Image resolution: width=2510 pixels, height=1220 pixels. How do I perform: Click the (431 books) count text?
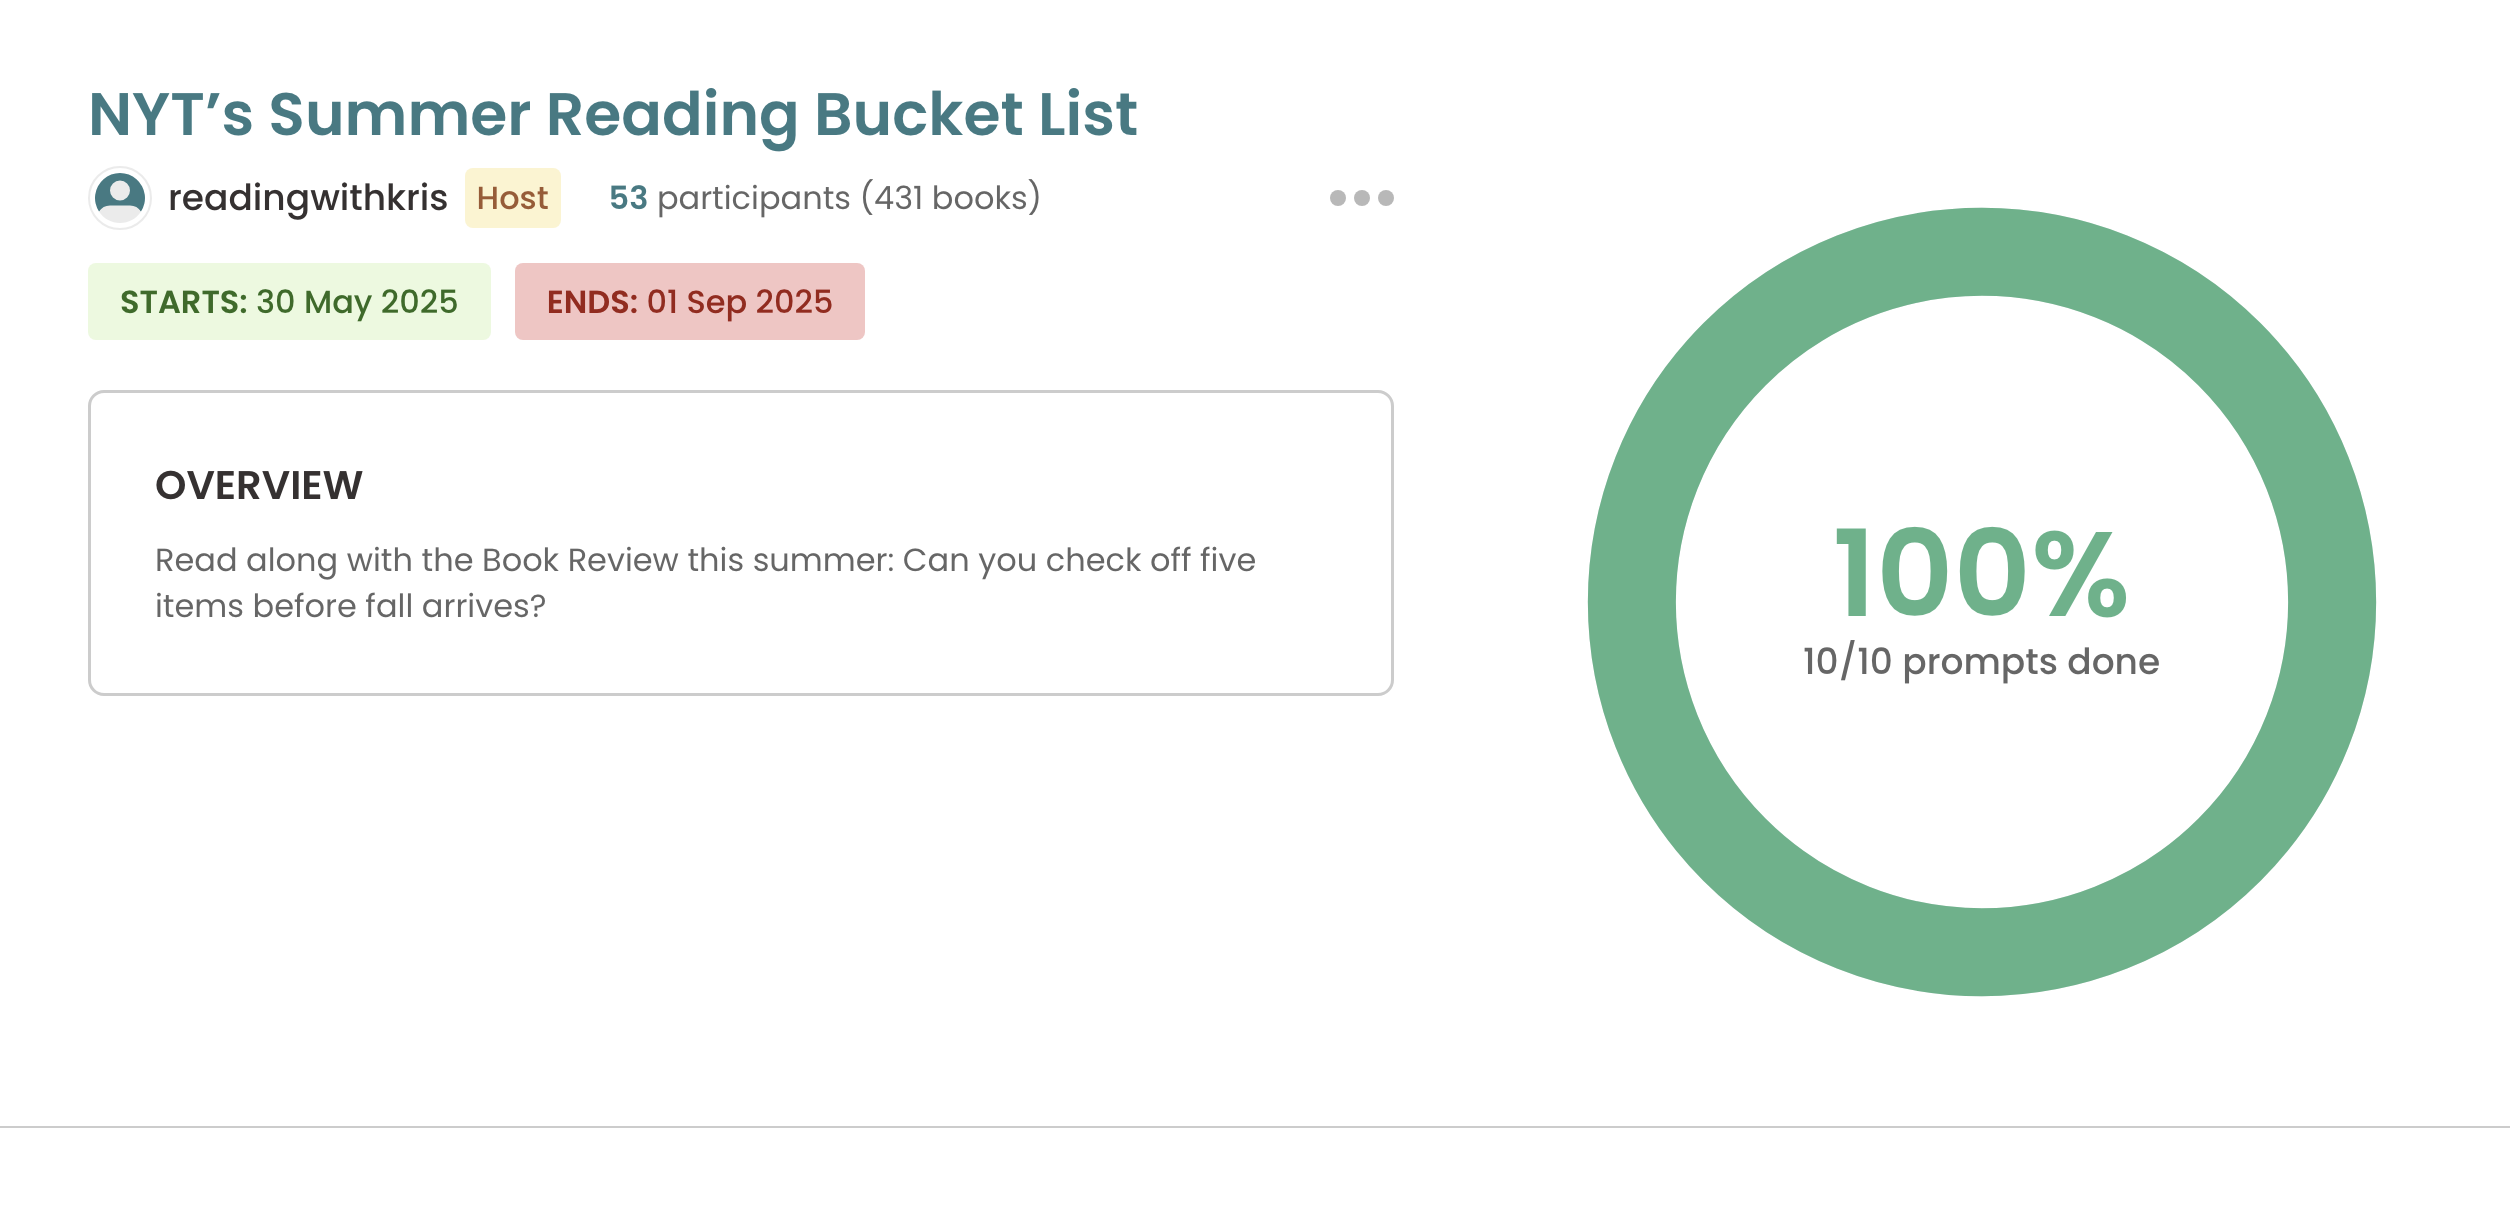click(x=950, y=198)
